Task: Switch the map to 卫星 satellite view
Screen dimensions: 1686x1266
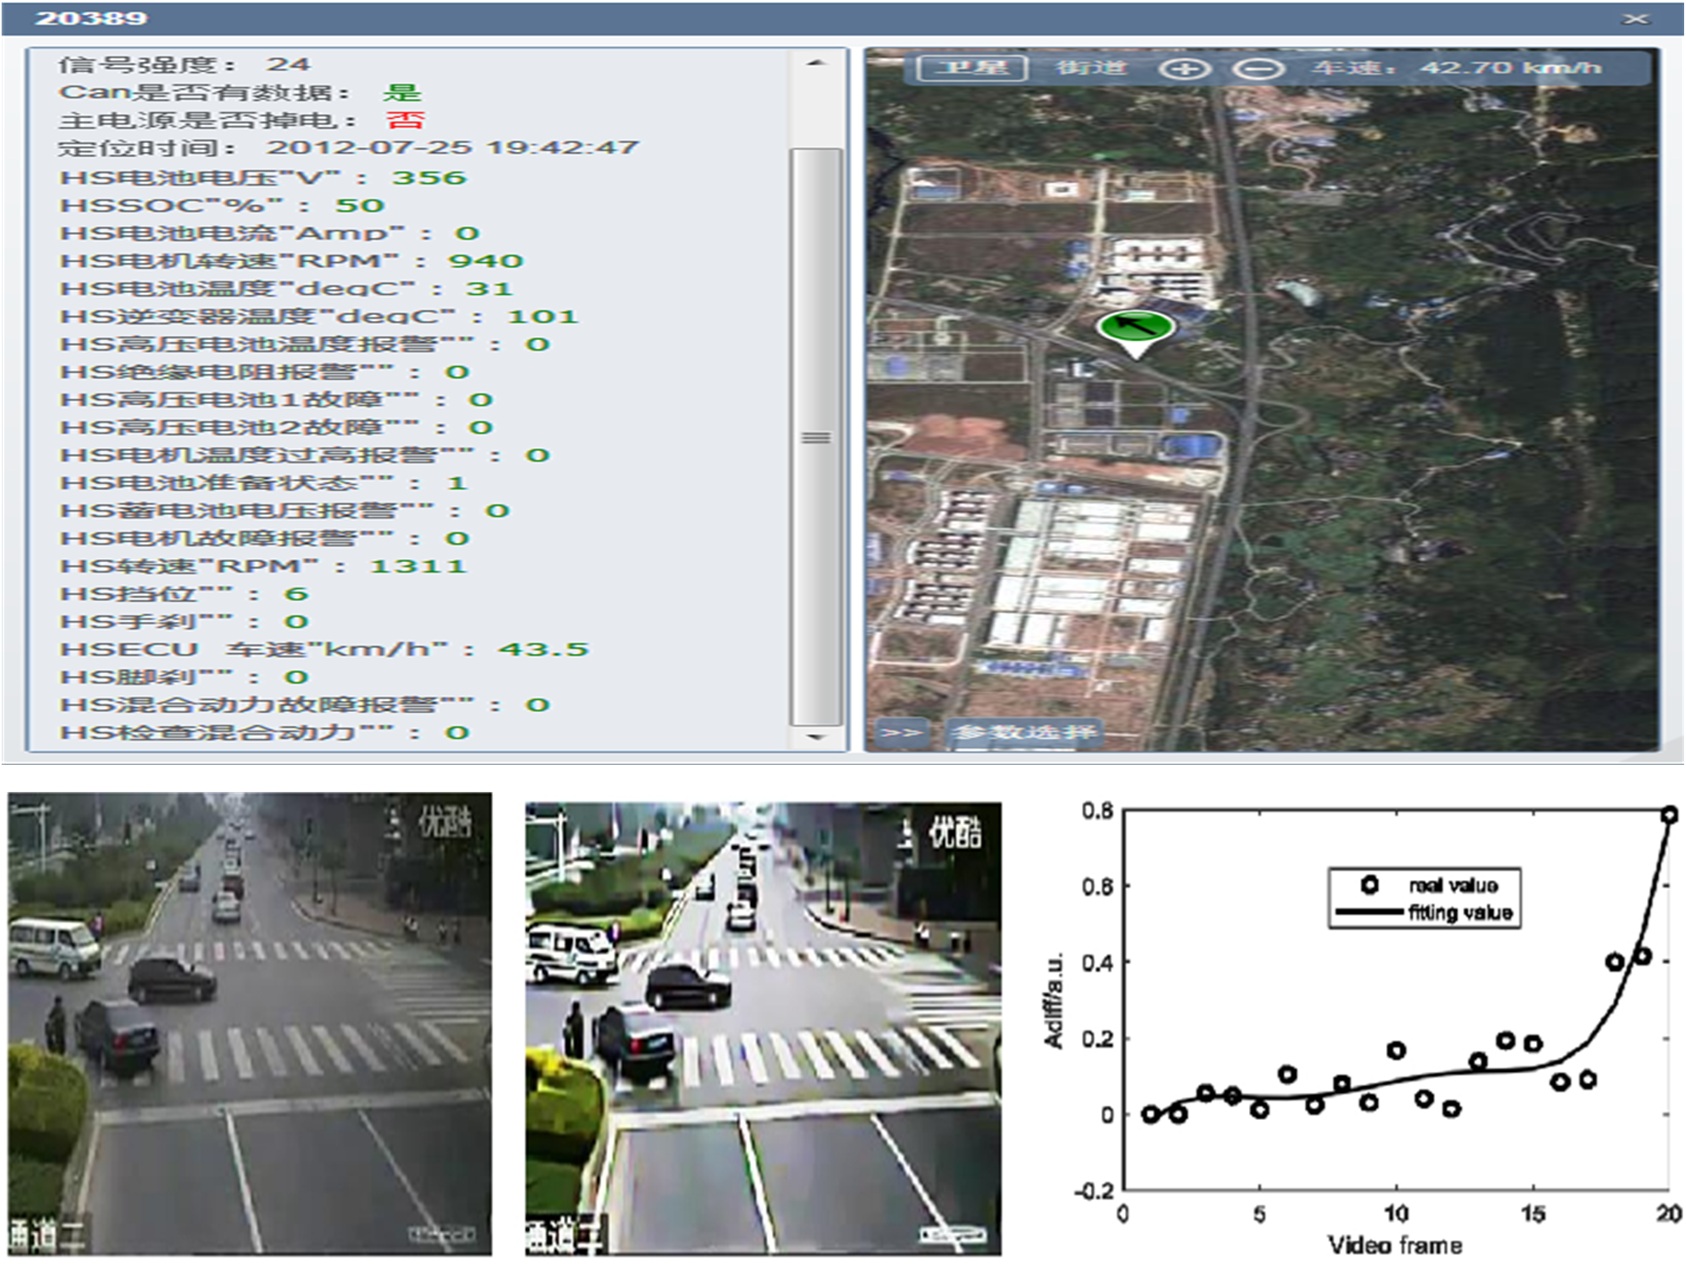Action: 972,68
